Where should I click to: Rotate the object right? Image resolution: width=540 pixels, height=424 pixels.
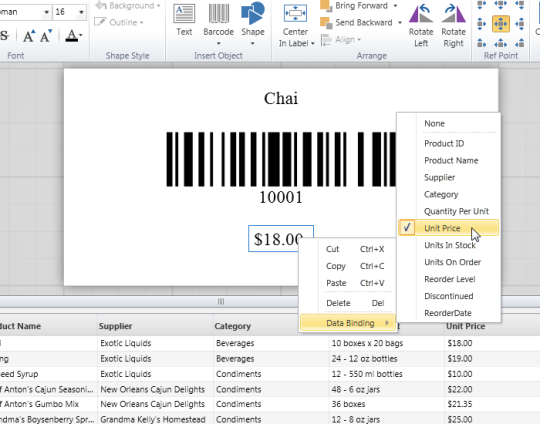453,25
